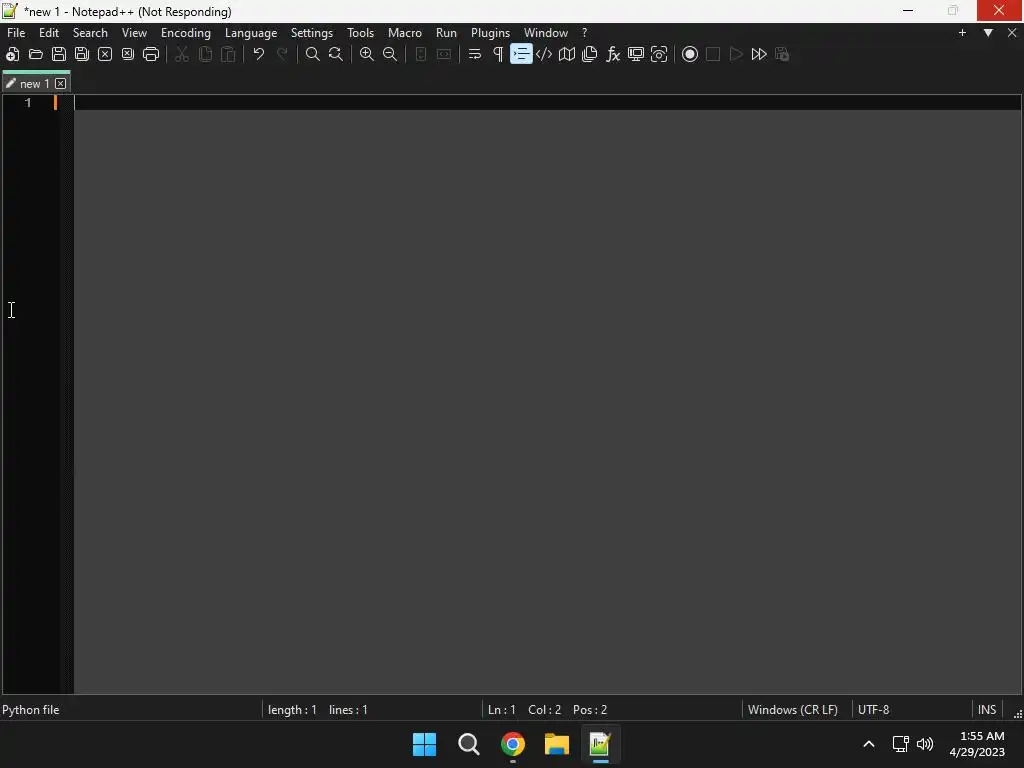Print the document
Image resolution: width=1024 pixels, height=768 pixels.
click(151, 54)
